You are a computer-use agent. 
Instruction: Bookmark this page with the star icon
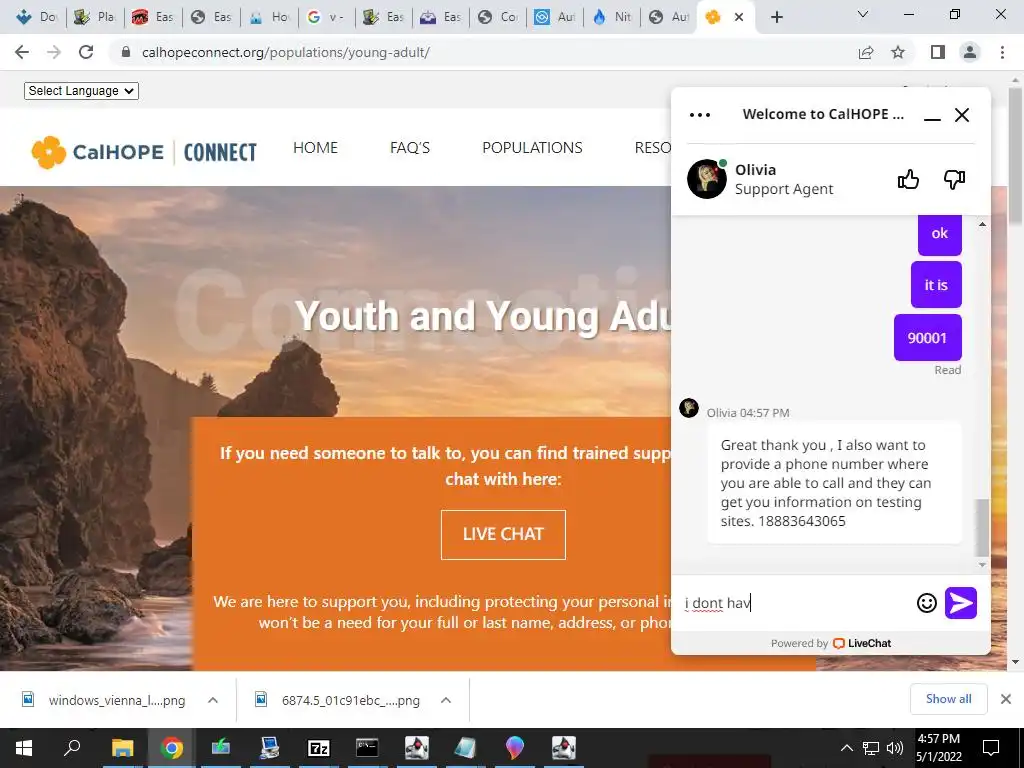(x=898, y=52)
